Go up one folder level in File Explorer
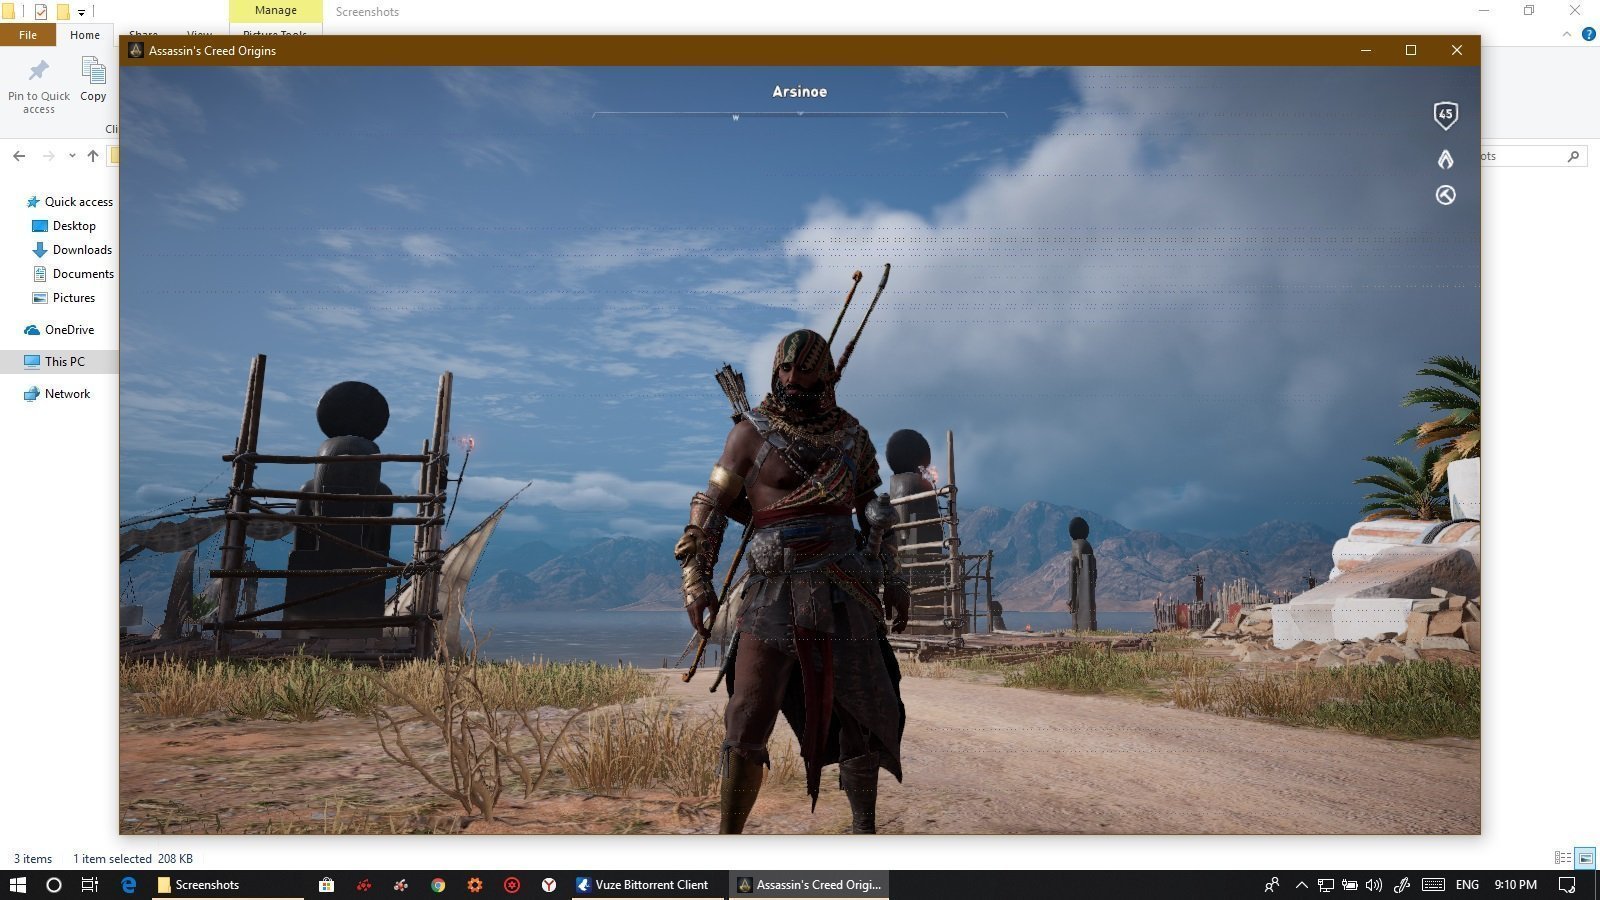1600x900 pixels. [93, 156]
